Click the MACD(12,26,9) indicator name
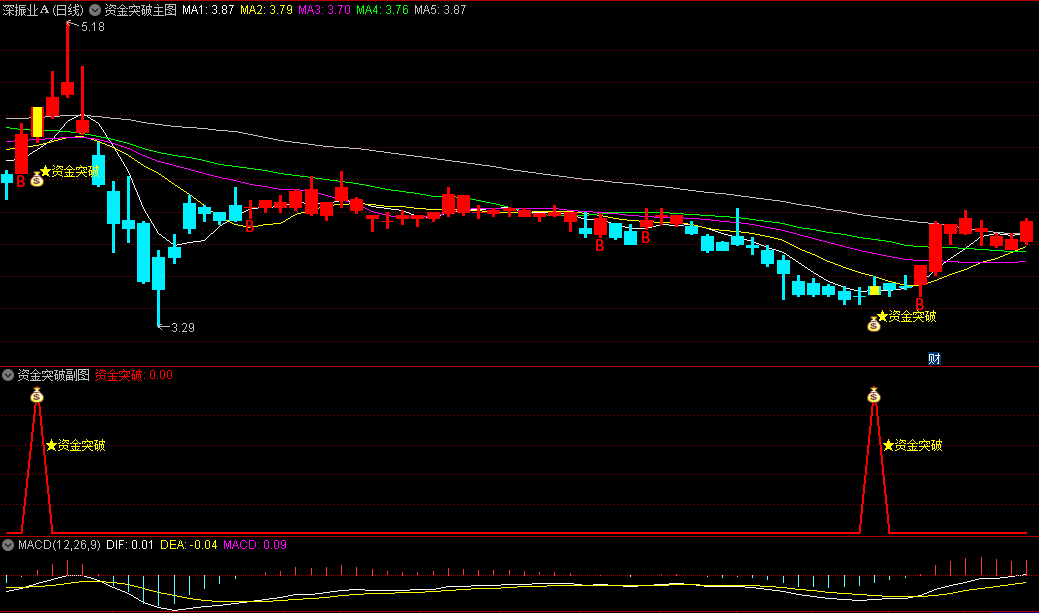1039x613 pixels. click(x=59, y=545)
